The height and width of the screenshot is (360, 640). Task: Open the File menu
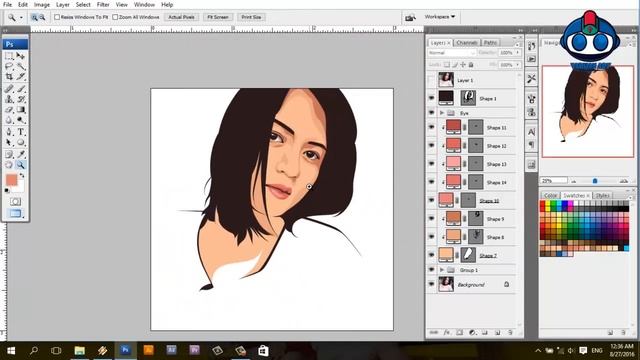(7, 4)
